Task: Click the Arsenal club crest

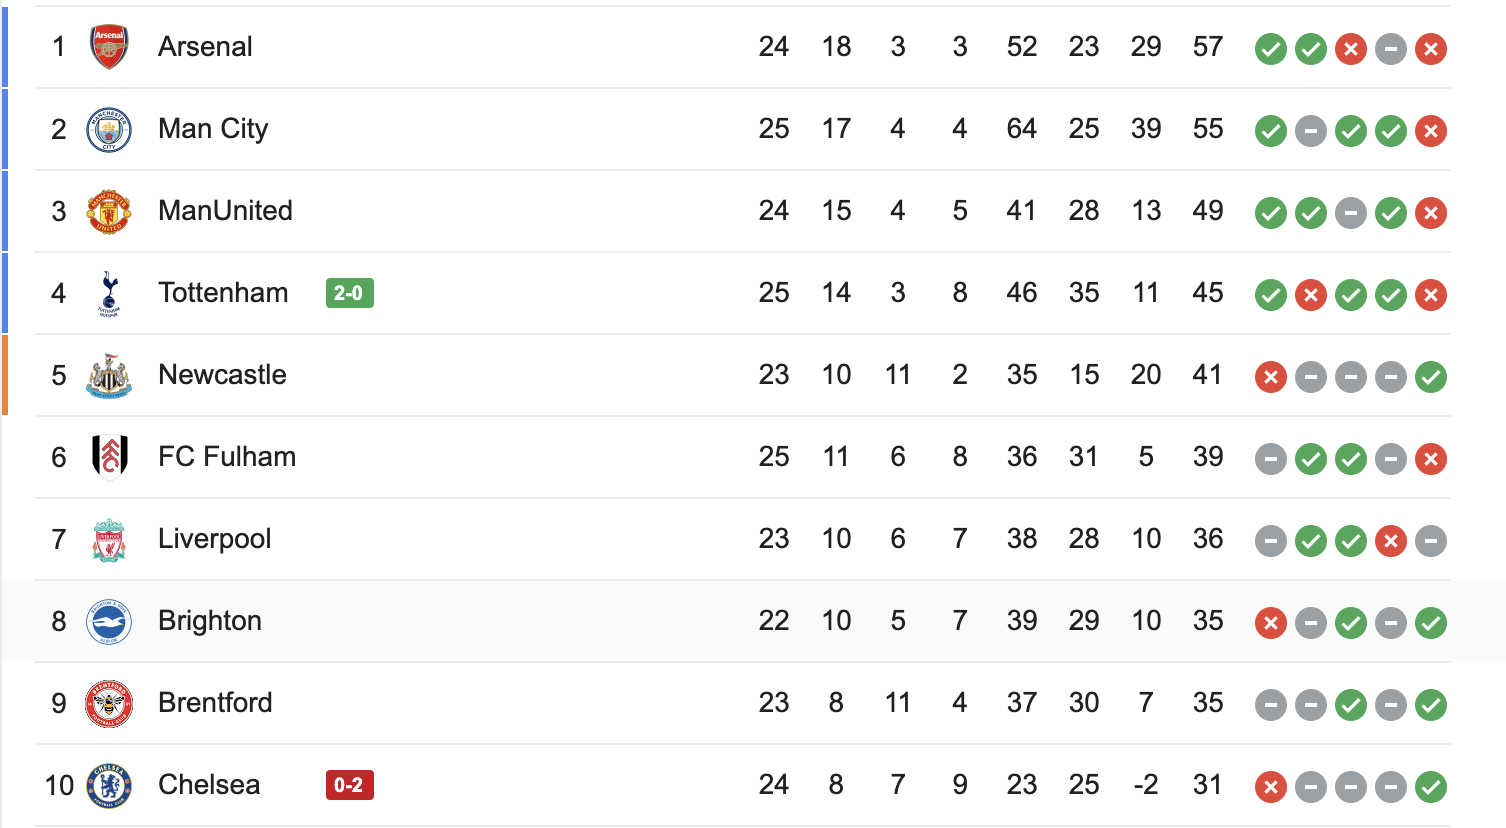Action: [x=109, y=47]
